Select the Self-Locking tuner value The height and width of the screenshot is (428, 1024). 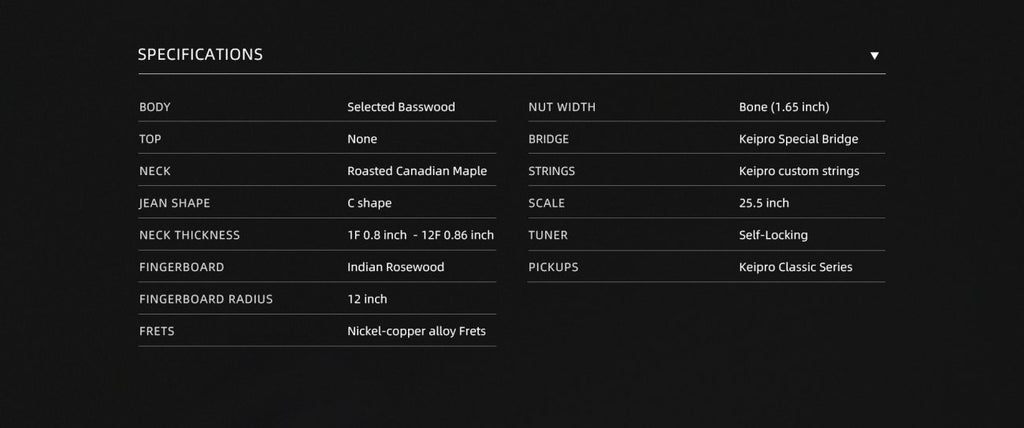(773, 235)
